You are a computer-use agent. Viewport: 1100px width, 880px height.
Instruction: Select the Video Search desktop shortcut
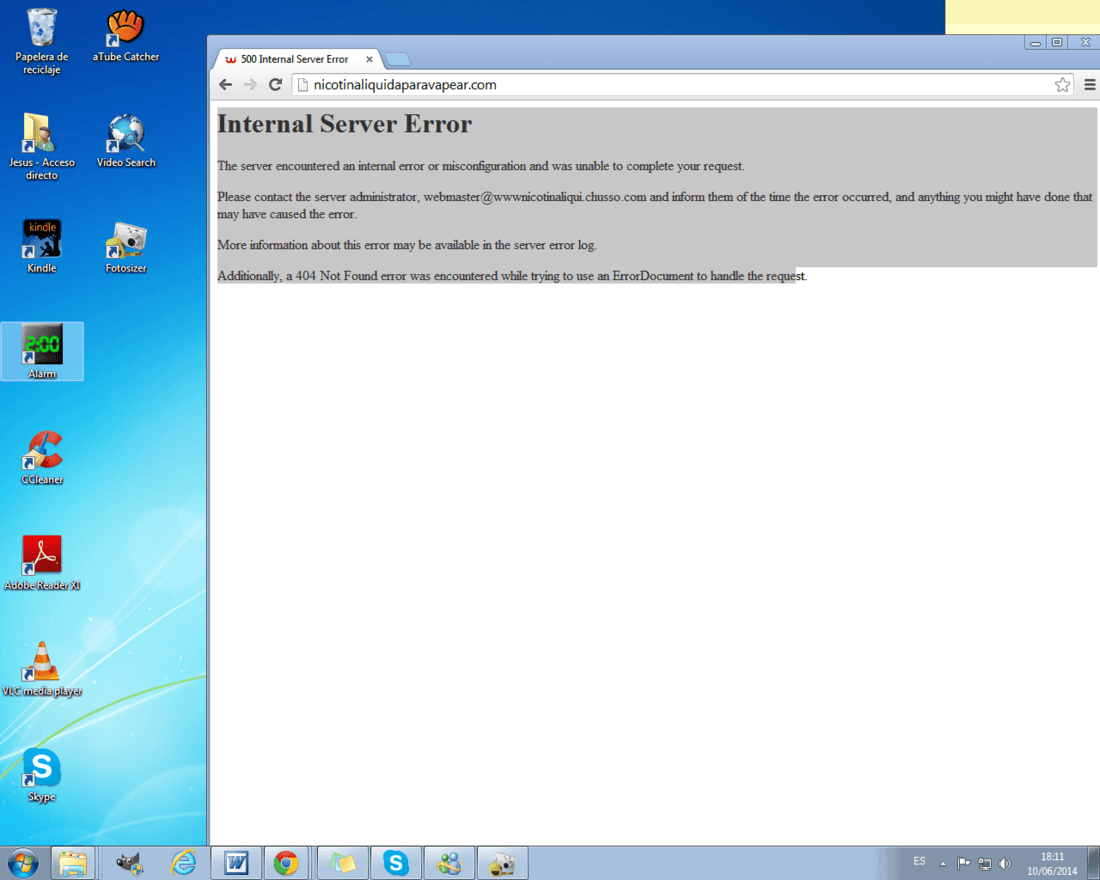126,140
